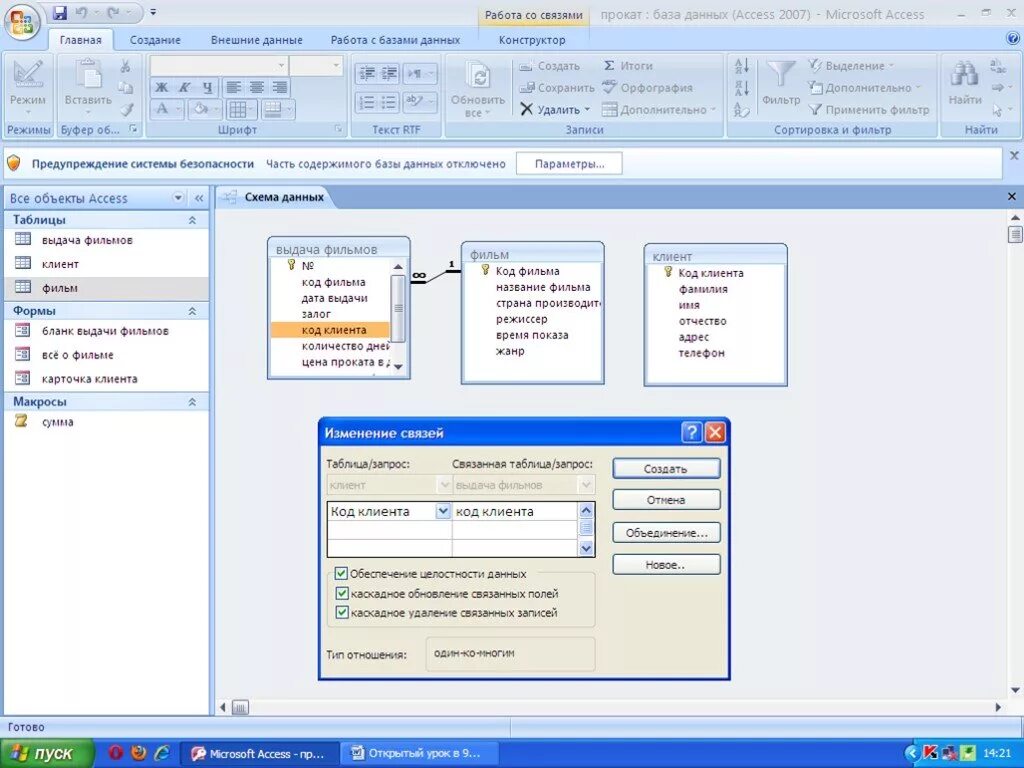The width and height of the screenshot is (1024, 768).
Task: Collapse the Макросы group
Action: pyautogui.click(x=192, y=402)
